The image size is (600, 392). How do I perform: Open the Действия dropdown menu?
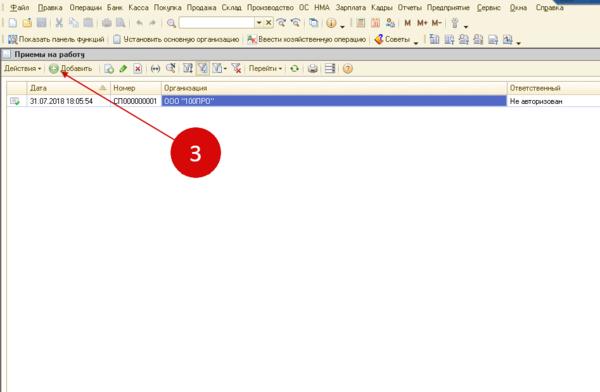(x=23, y=69)
